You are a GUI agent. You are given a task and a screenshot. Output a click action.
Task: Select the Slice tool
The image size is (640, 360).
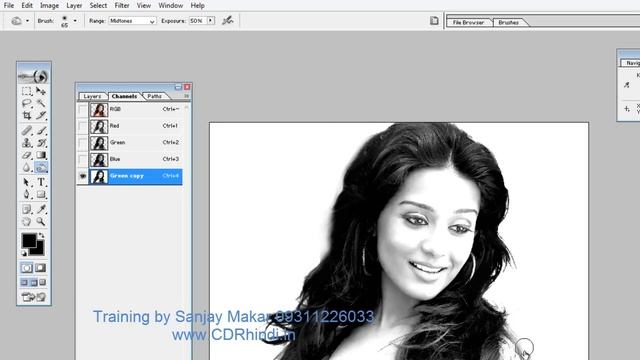click(41, 116)
